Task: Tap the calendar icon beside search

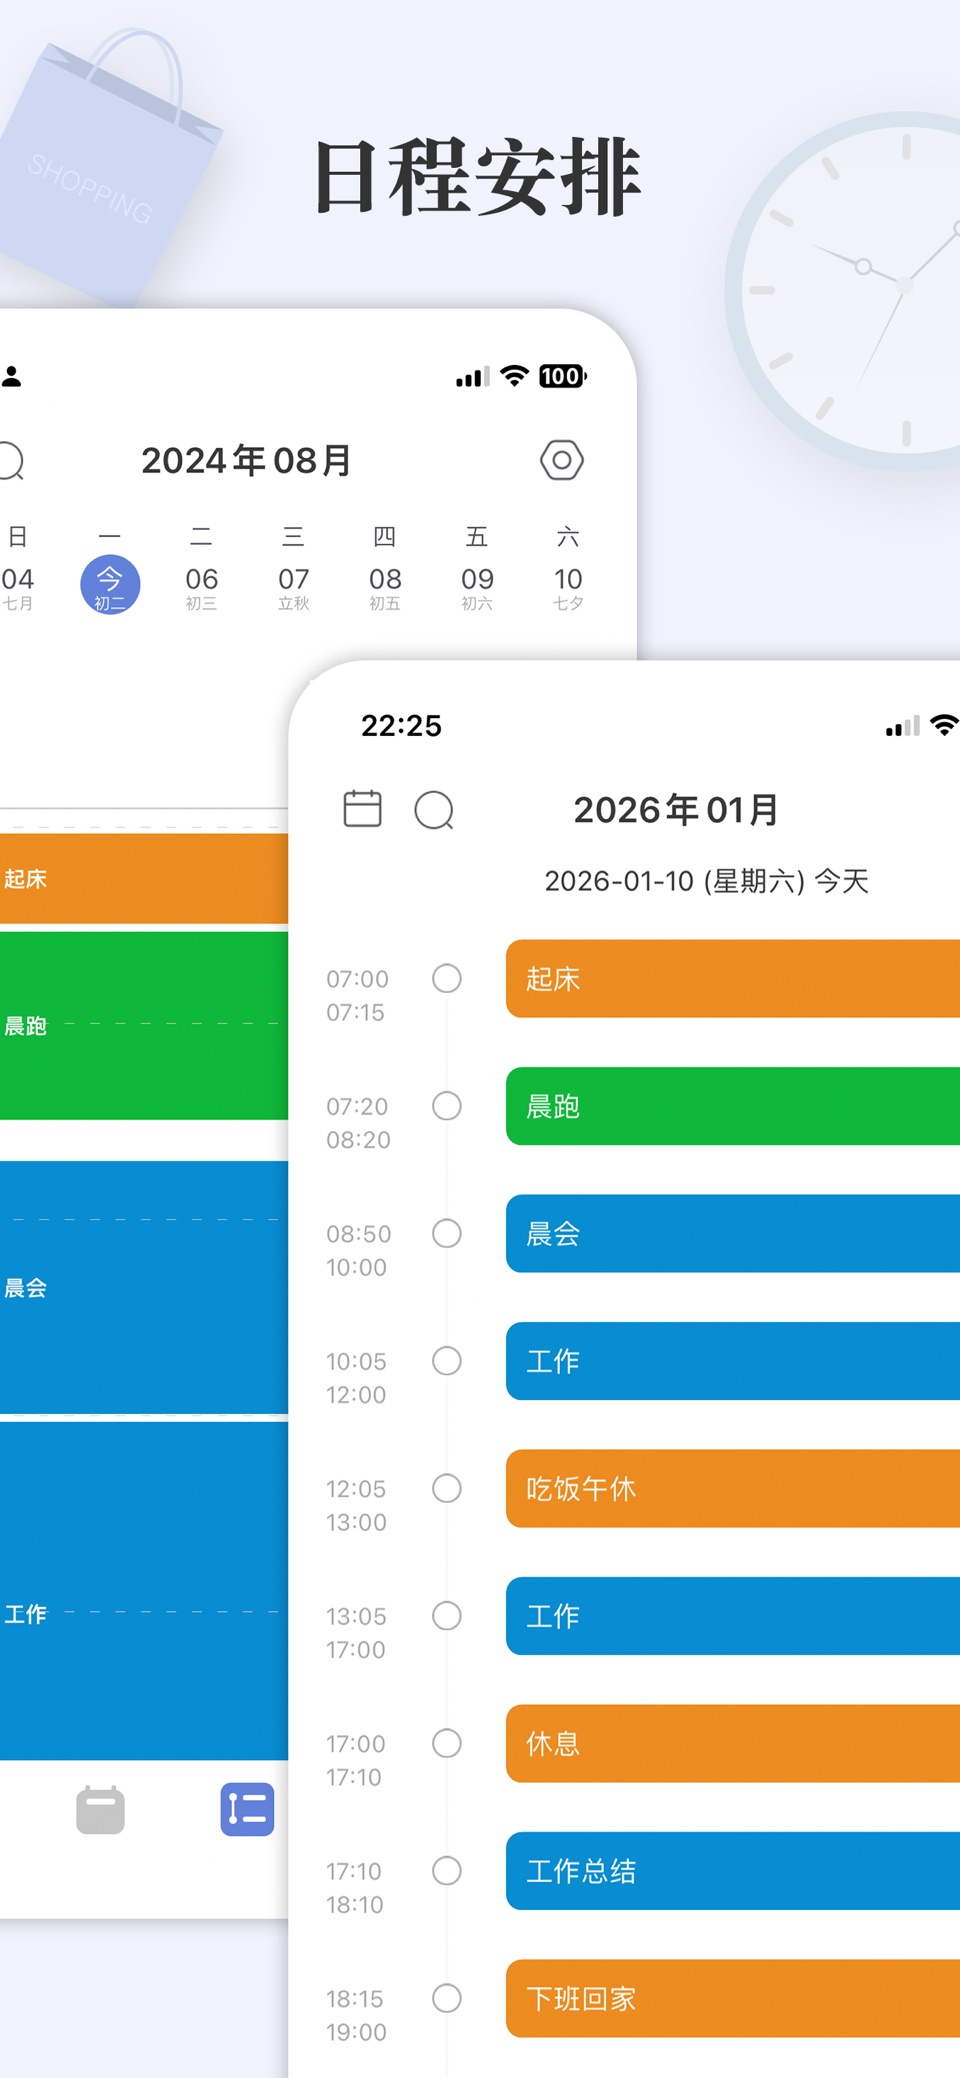Action: [362, 808]
